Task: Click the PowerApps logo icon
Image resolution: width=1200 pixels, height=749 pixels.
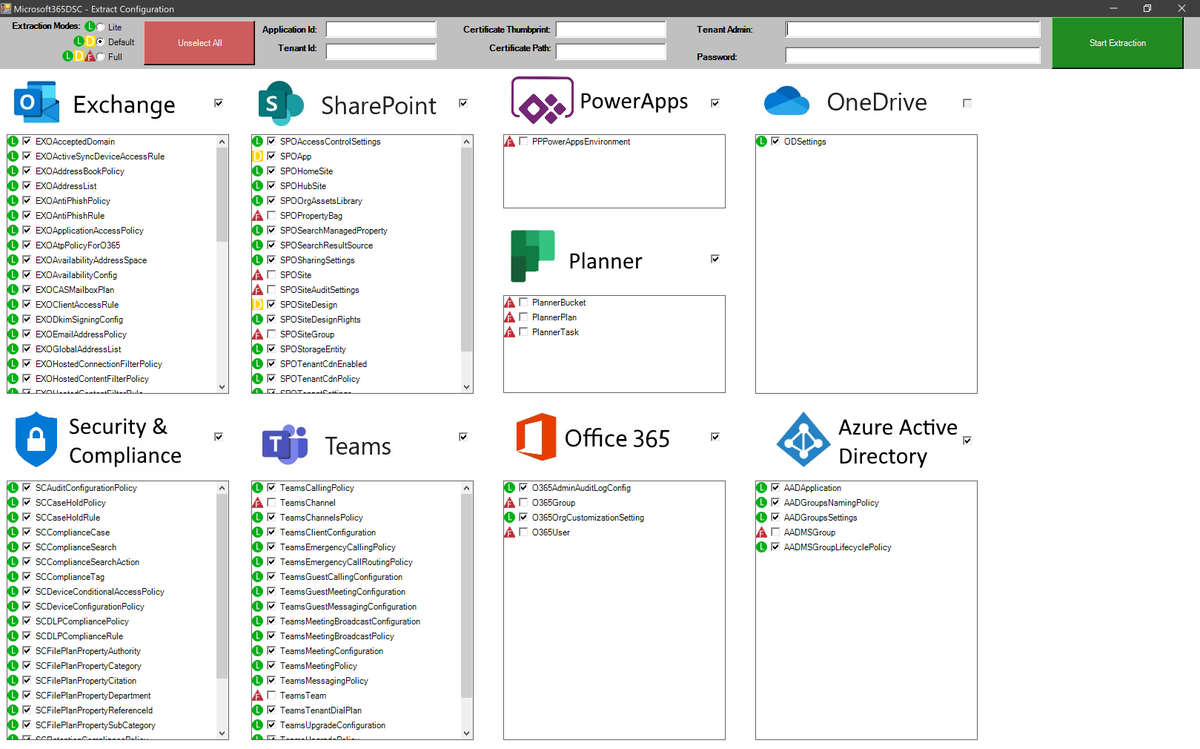Action: 541,100
